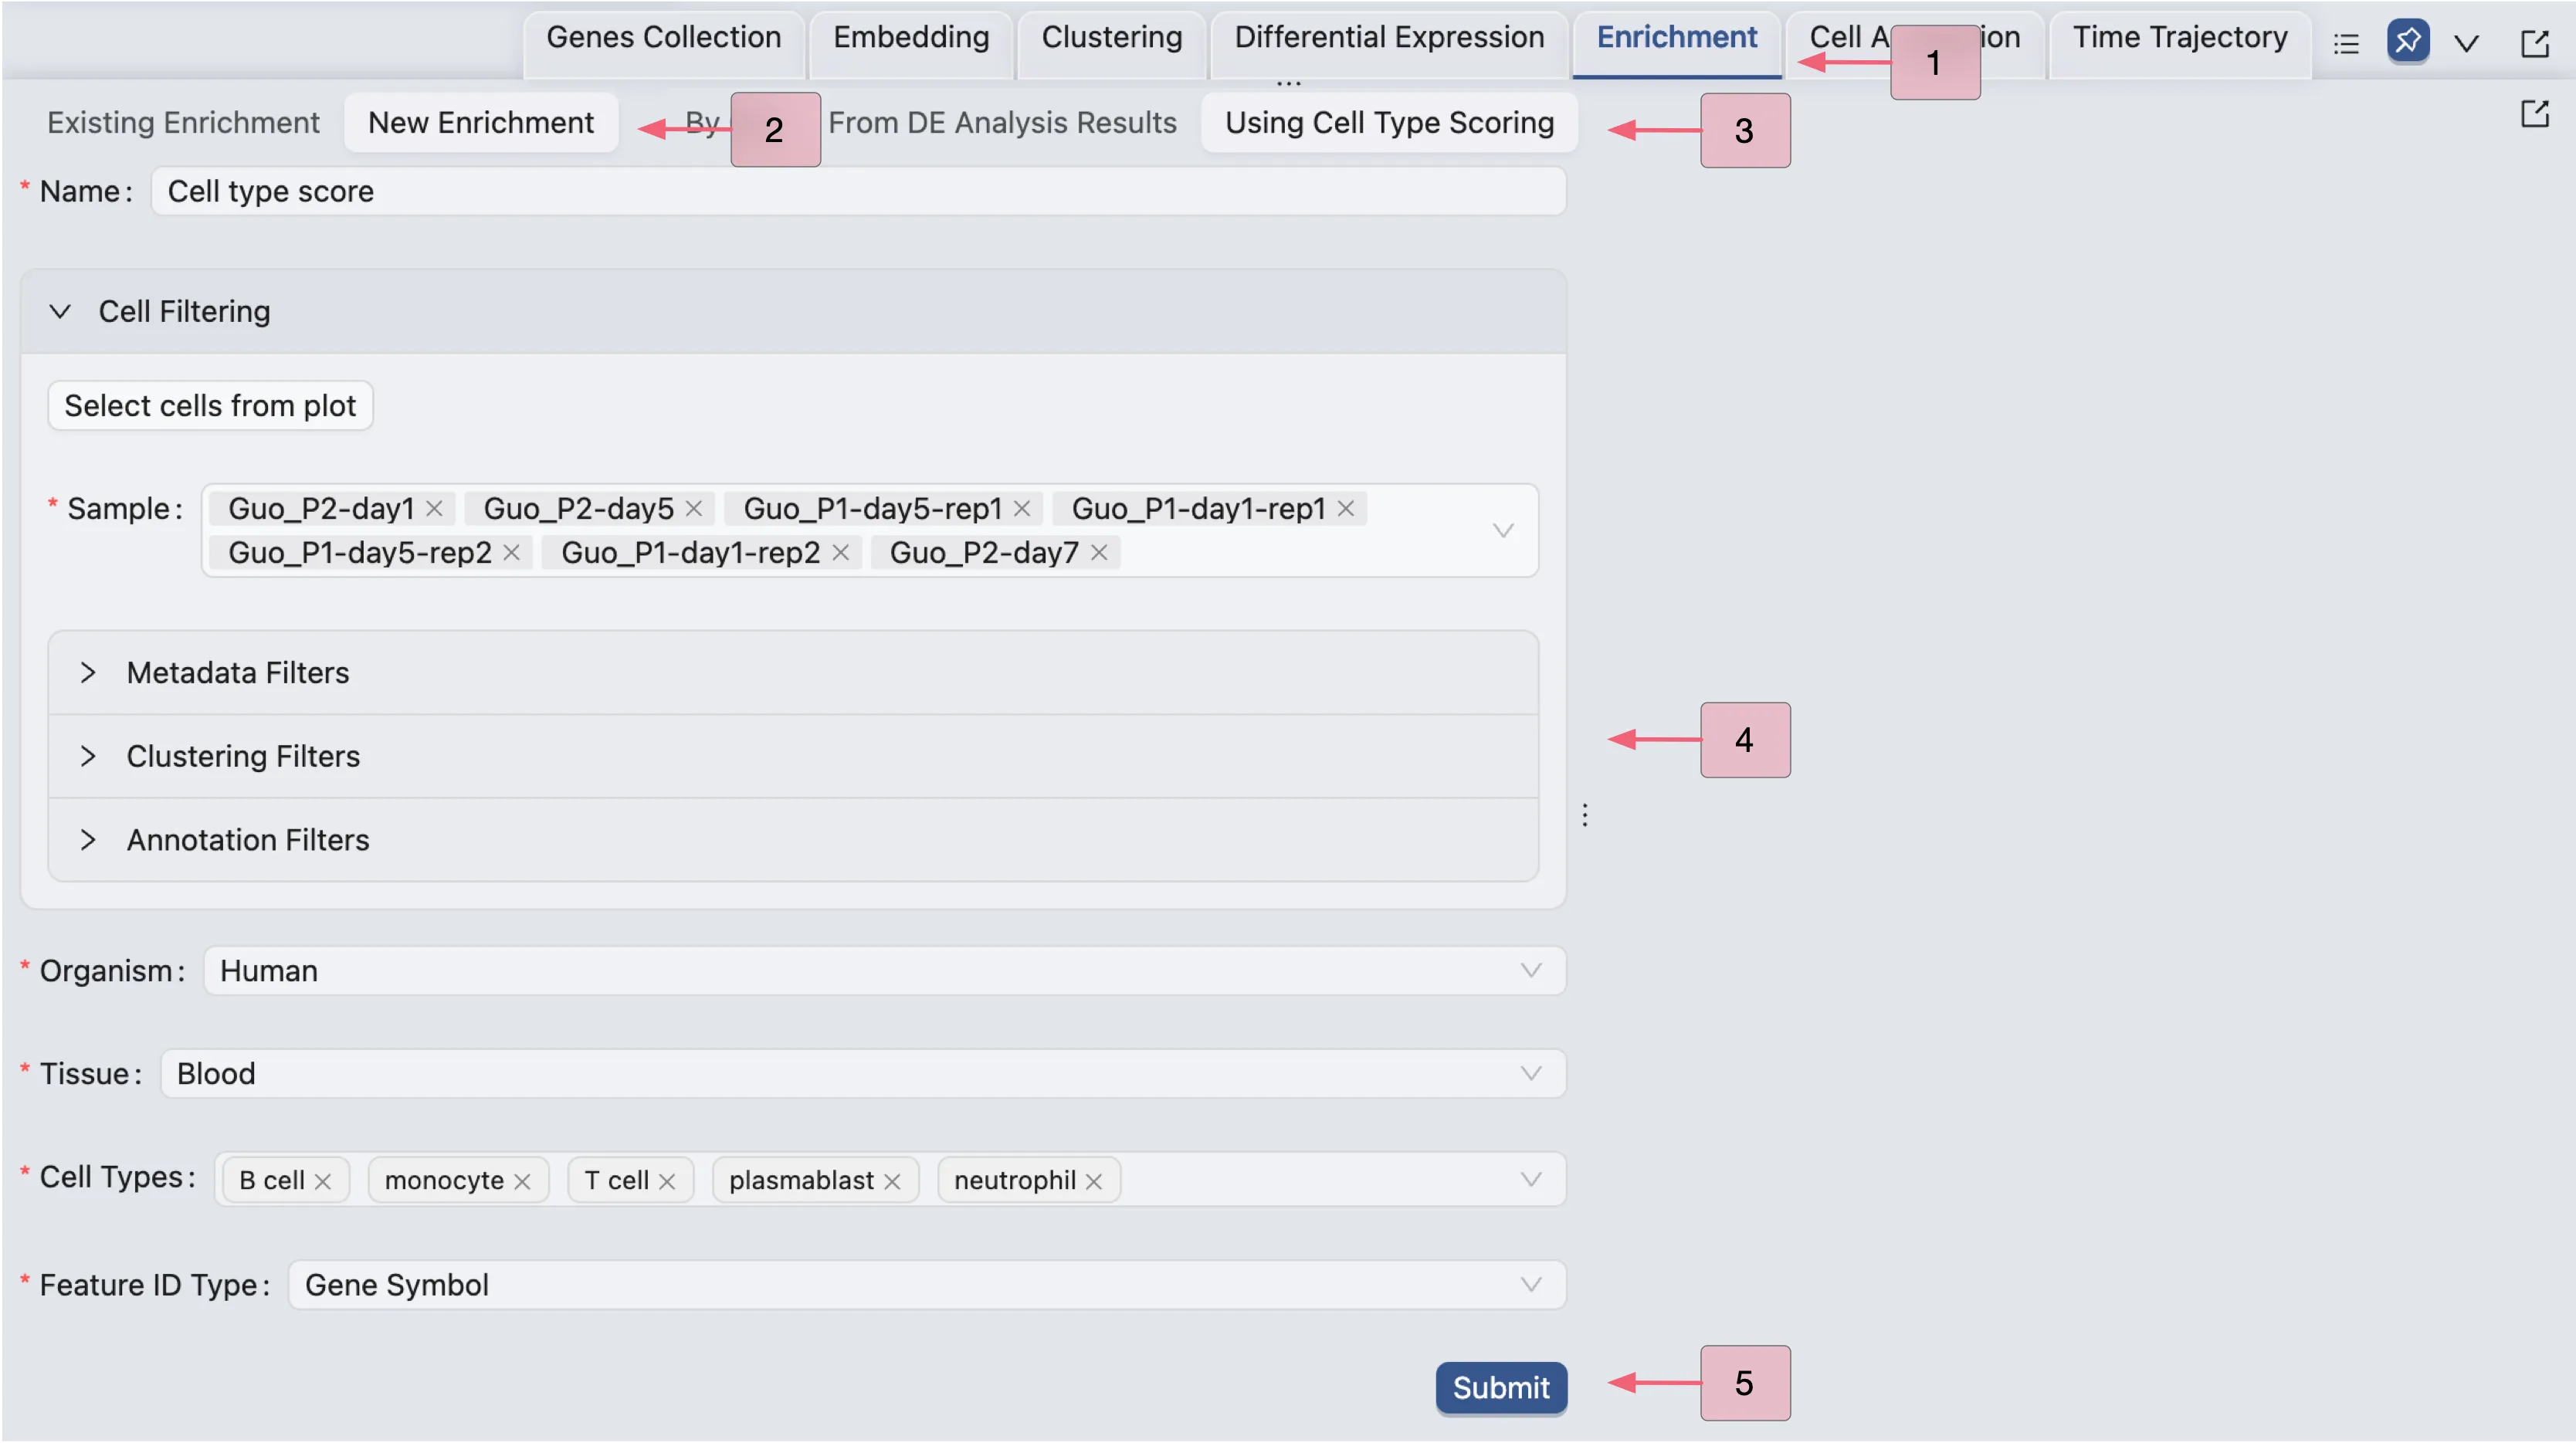Remove the Guo_P2-day1 sample tag

[434, 508]
